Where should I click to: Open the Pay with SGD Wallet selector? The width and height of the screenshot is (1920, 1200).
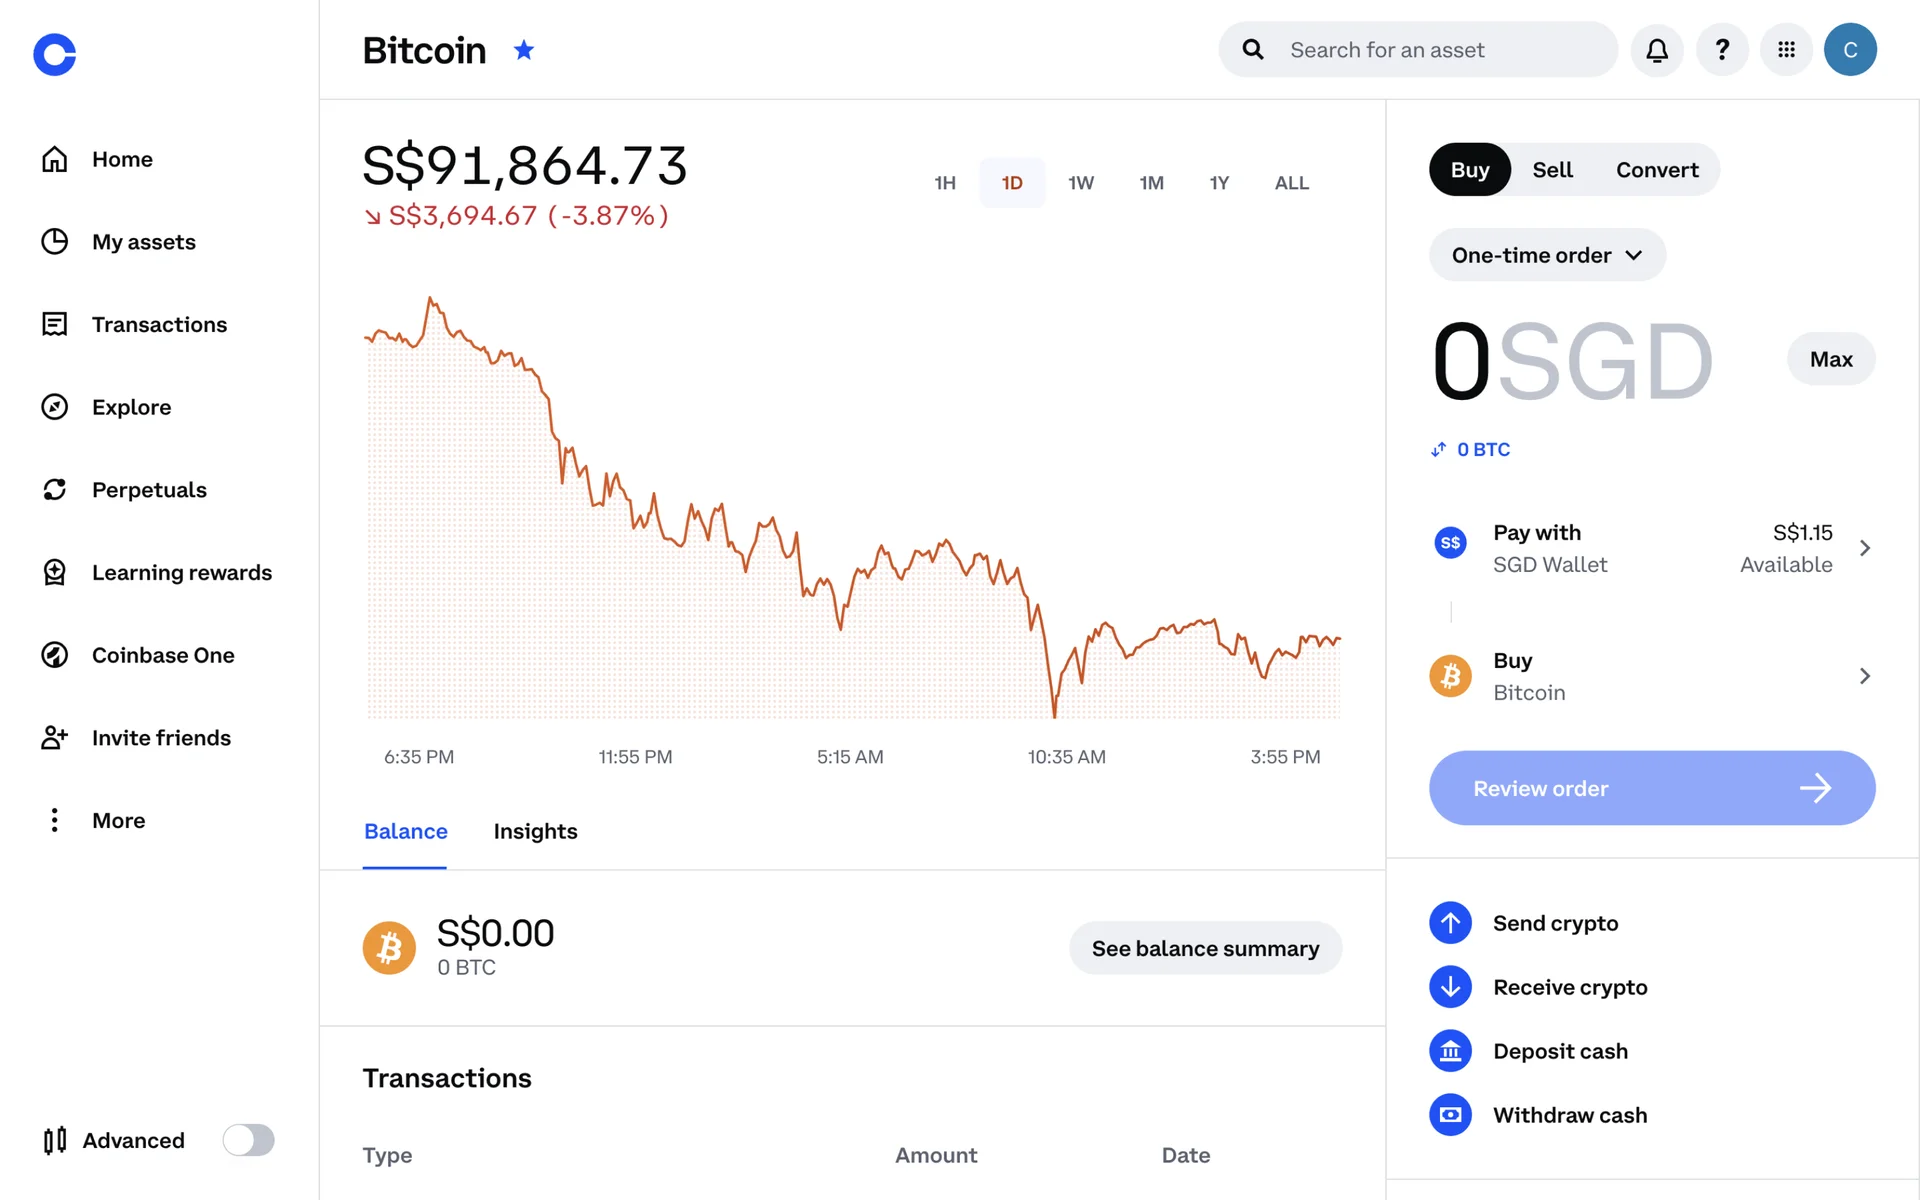click(1652, 548)
